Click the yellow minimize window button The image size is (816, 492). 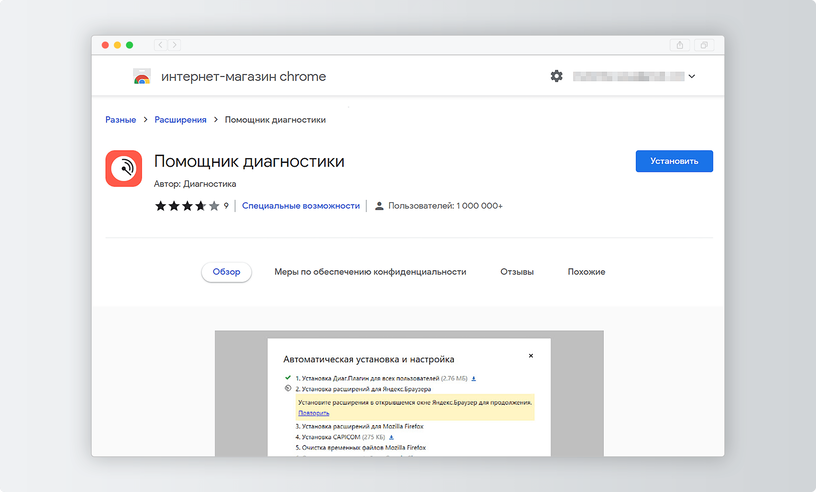pyautogui.click(x=118, y=45)
